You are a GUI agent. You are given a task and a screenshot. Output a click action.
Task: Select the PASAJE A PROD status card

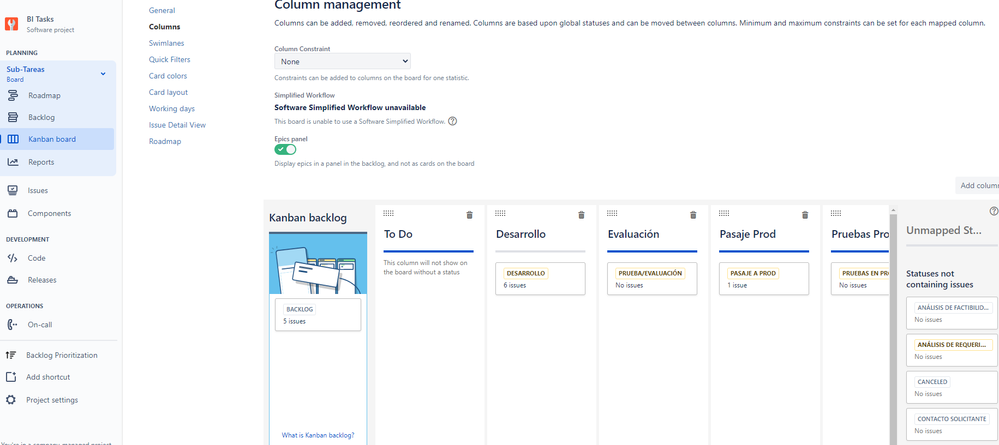coord(764,279)
